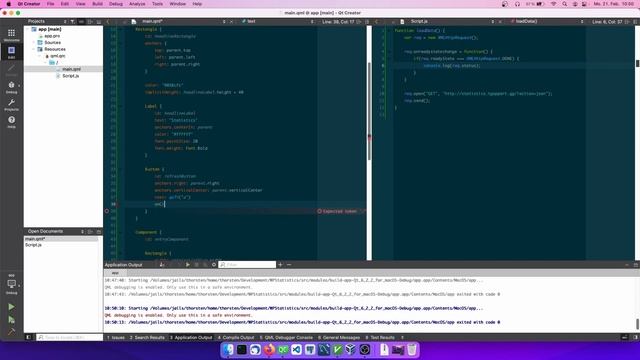Open Analyze menu in menu bar
640x360 pixels.
pos(137,4)
